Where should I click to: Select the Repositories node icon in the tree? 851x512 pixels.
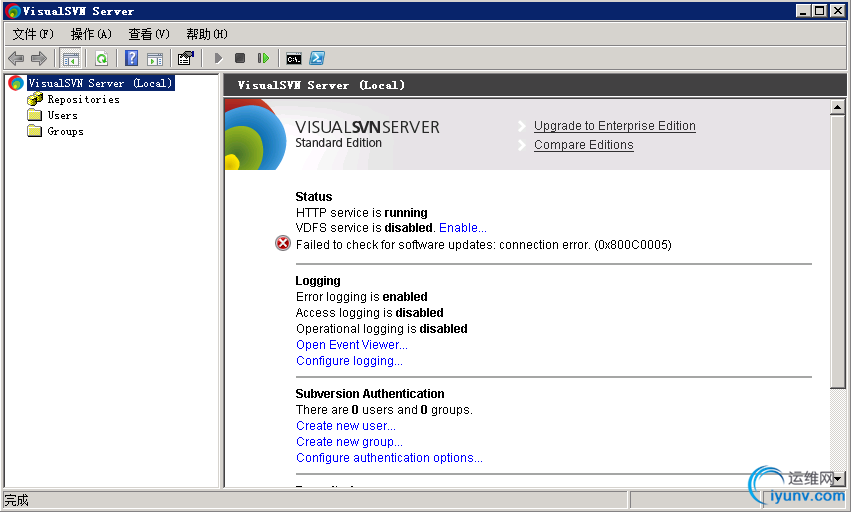[35, 99]
